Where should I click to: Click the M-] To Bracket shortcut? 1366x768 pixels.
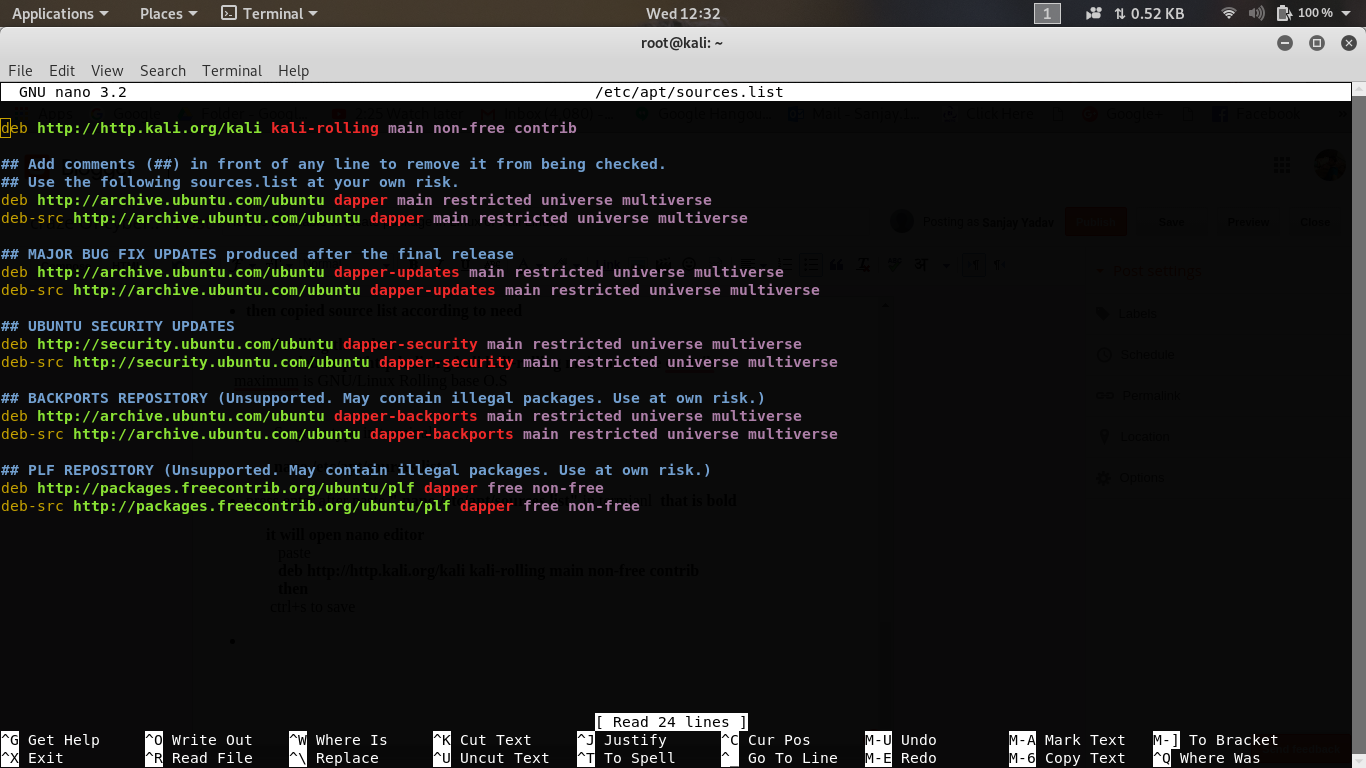point(1216,740)
